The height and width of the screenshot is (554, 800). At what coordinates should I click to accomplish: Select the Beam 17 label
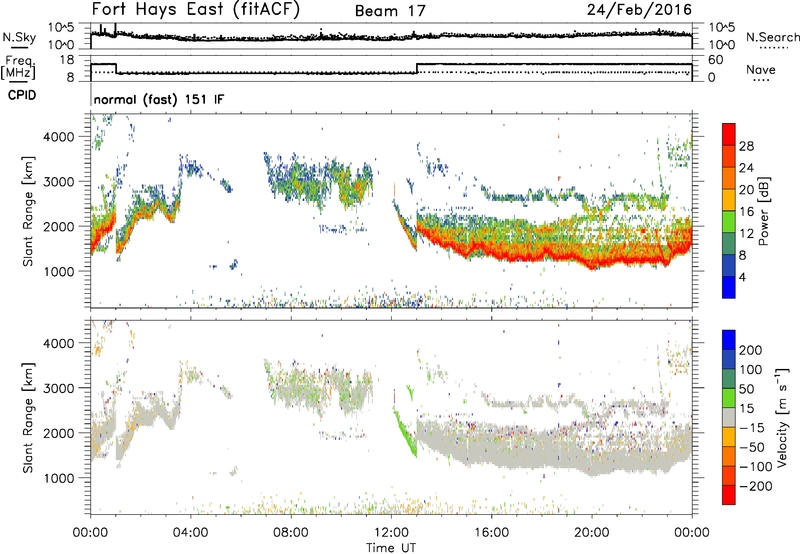point(390,11)
